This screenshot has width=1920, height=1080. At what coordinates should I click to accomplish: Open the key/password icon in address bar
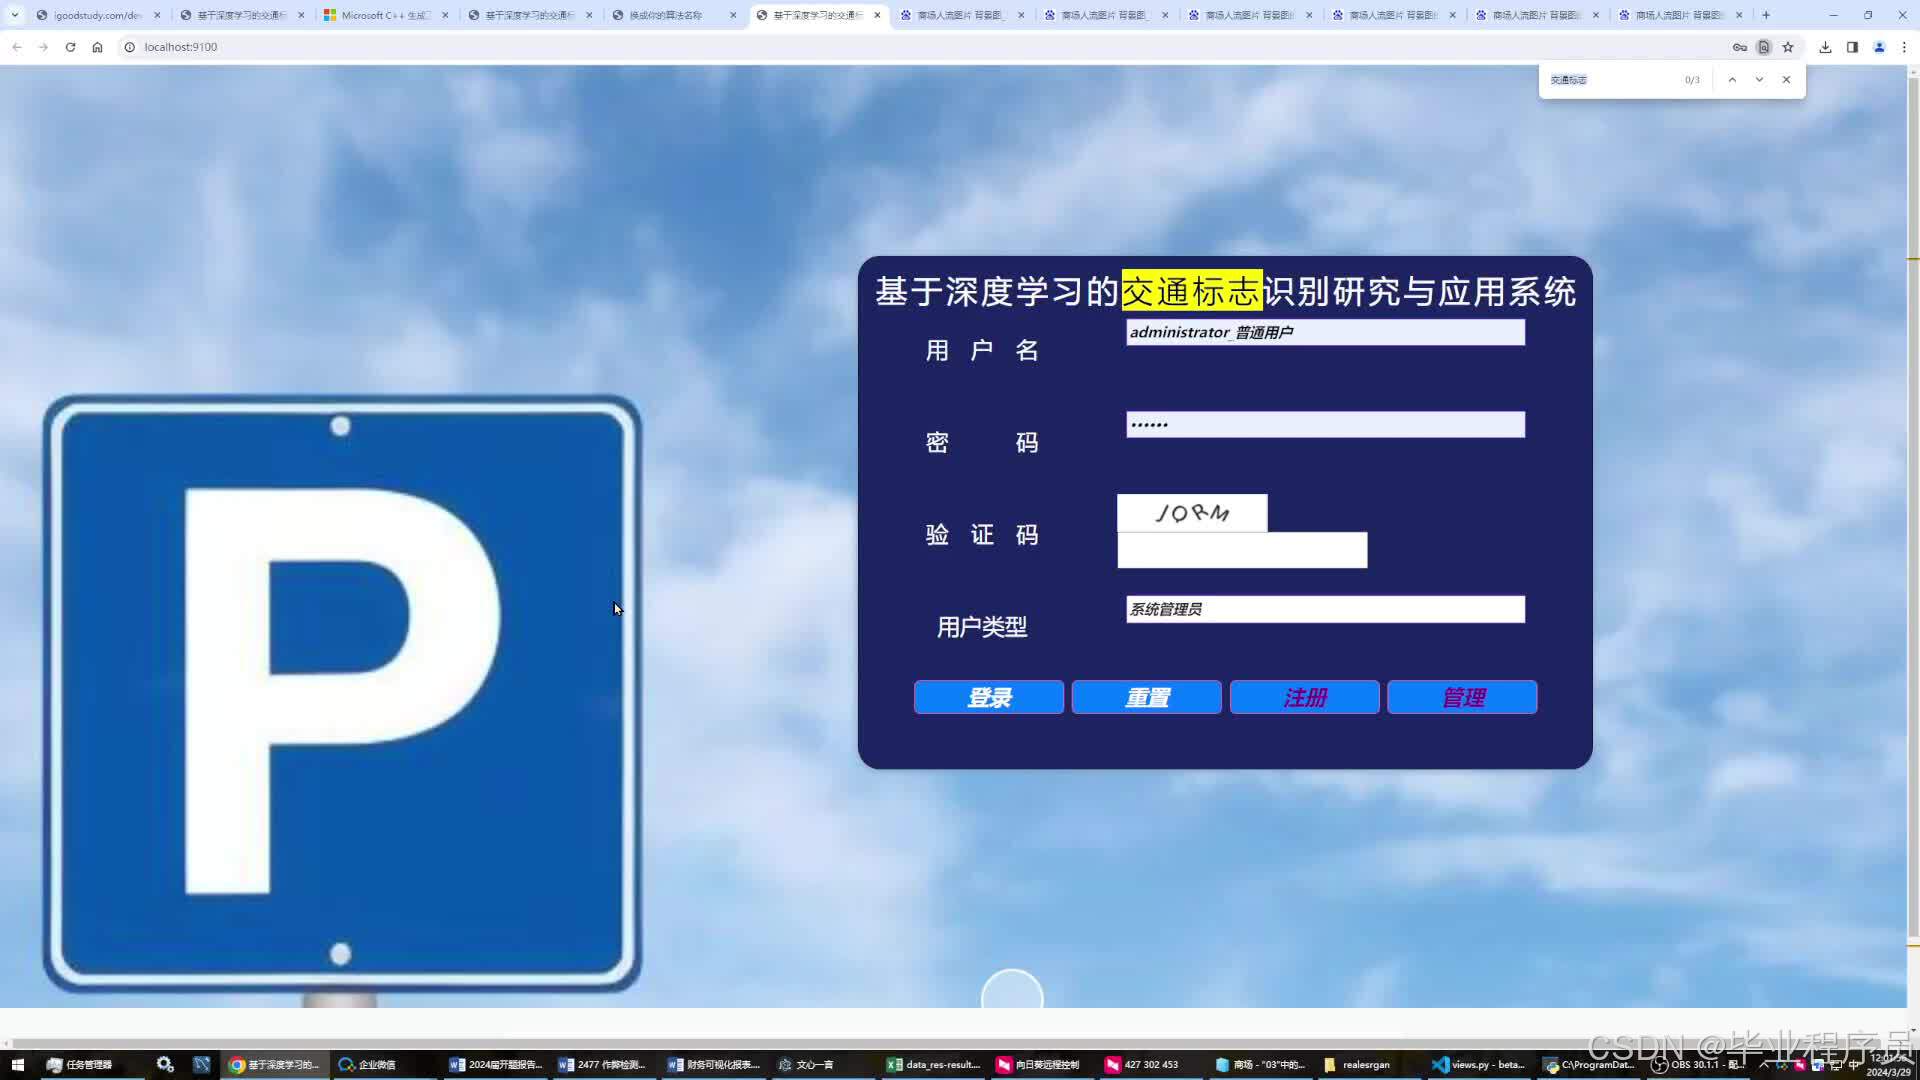(1739, 47)
